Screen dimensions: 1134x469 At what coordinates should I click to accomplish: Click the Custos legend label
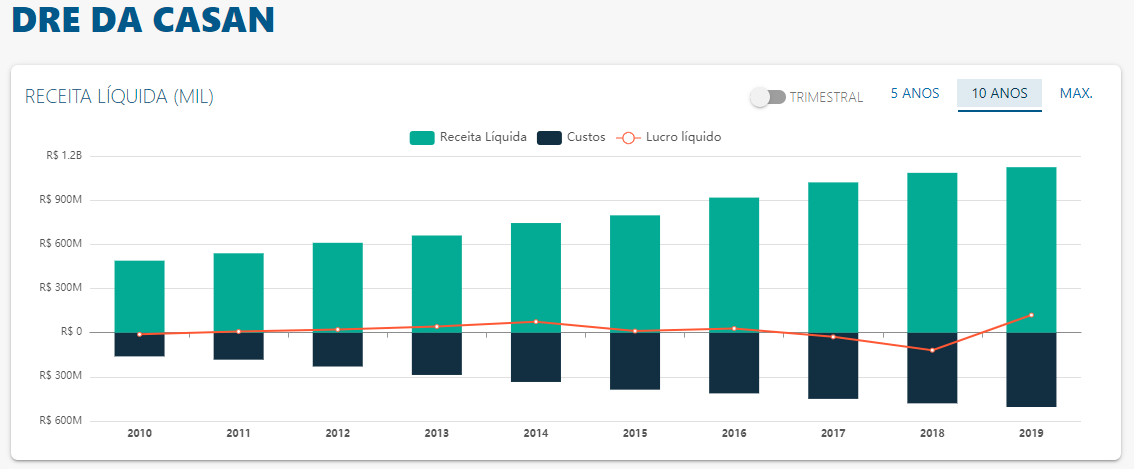(587, 138)
